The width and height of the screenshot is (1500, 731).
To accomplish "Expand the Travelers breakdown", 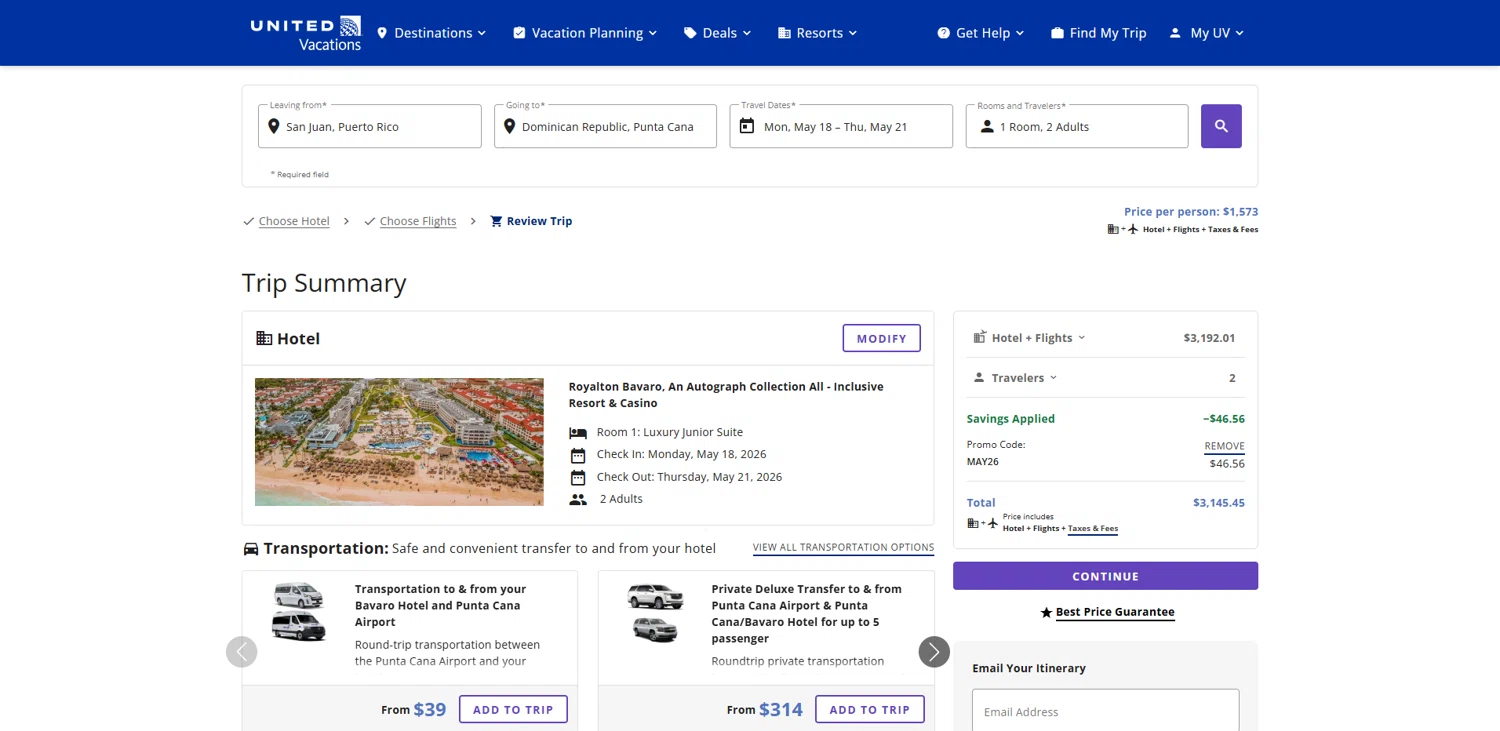I will click(x=1016, y=378).
